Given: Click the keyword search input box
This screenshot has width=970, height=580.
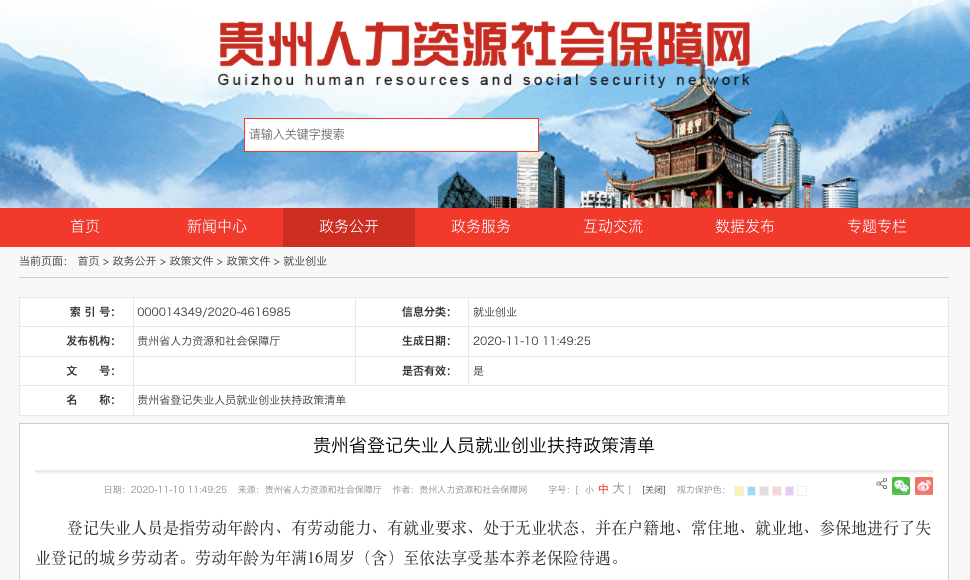Looking at the screenshot, I should 391,135.
